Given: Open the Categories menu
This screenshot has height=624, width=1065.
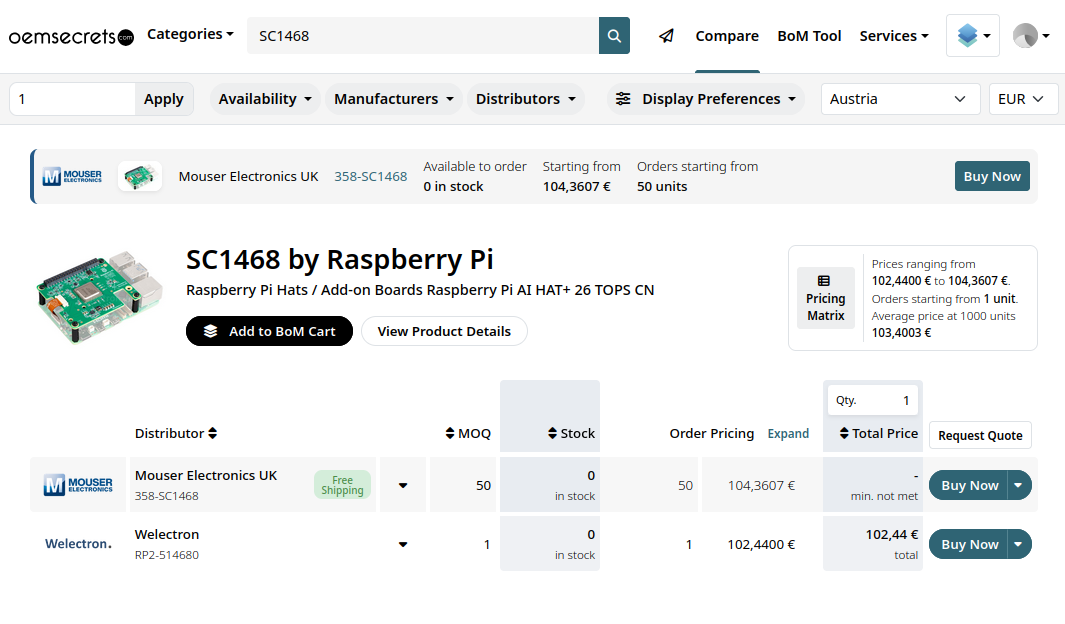Looking at the screenshot, I should (x=190, y=35).
